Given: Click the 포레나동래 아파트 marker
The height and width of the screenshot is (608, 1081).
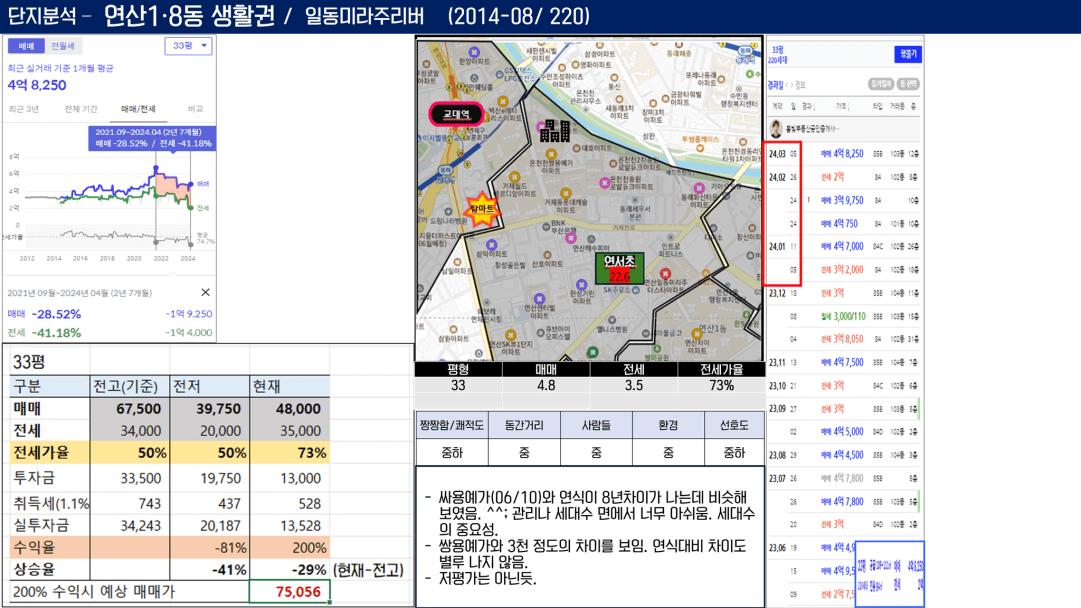Looking at the screenshot, I should pyautogui.click(x=722, y=80).
